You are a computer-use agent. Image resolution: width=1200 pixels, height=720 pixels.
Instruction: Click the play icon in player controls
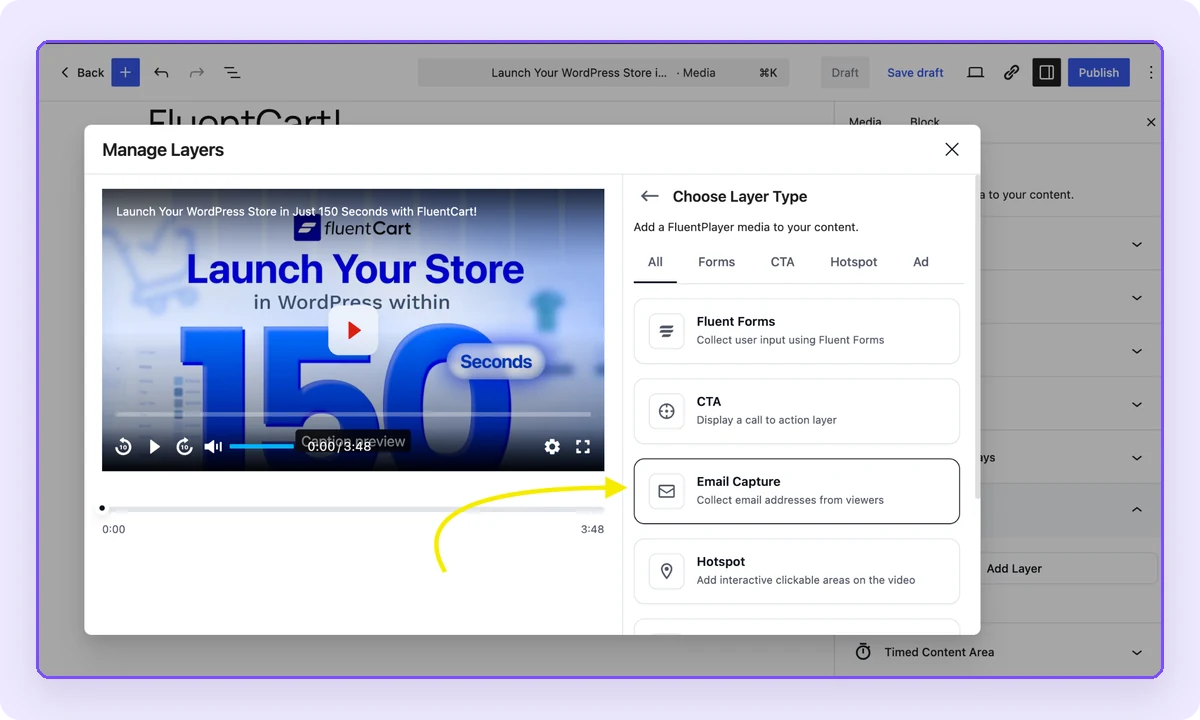pyautogui.click(x=154, y=447)
